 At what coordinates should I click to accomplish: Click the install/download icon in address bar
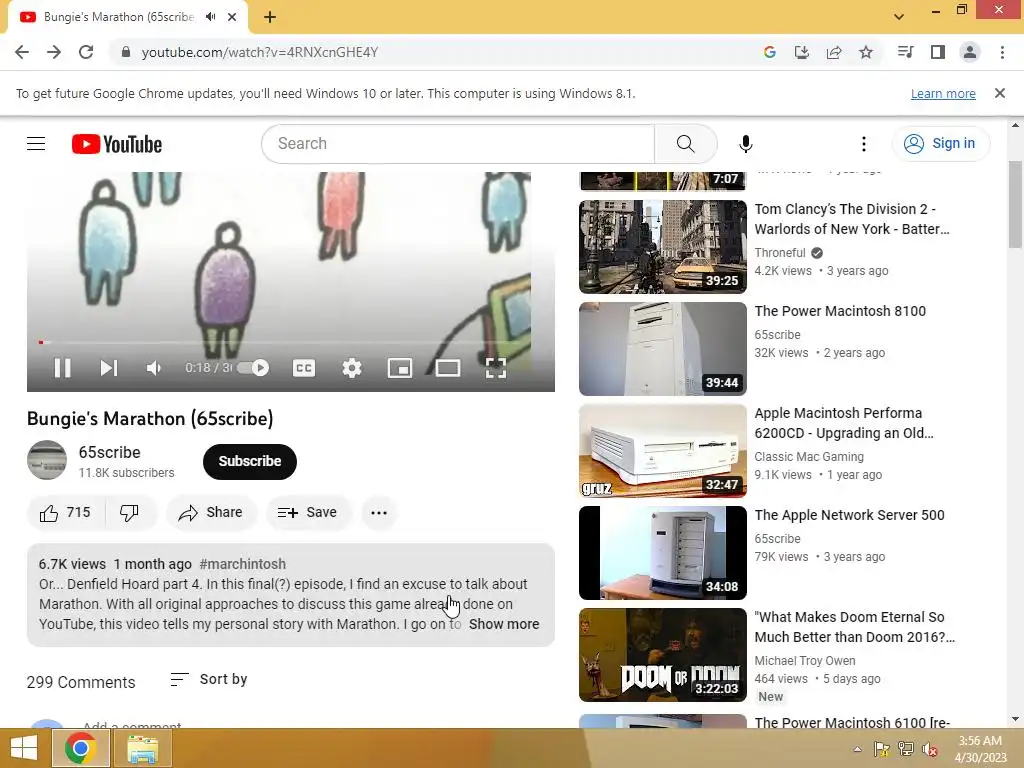tap(802, 52)
